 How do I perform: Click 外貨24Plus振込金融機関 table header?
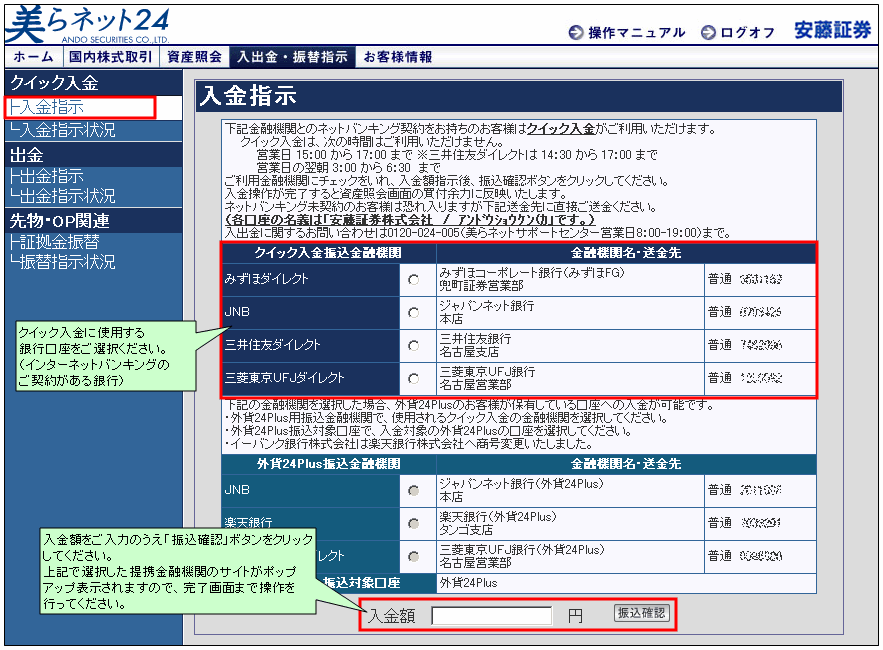click(x=329, y=464)
